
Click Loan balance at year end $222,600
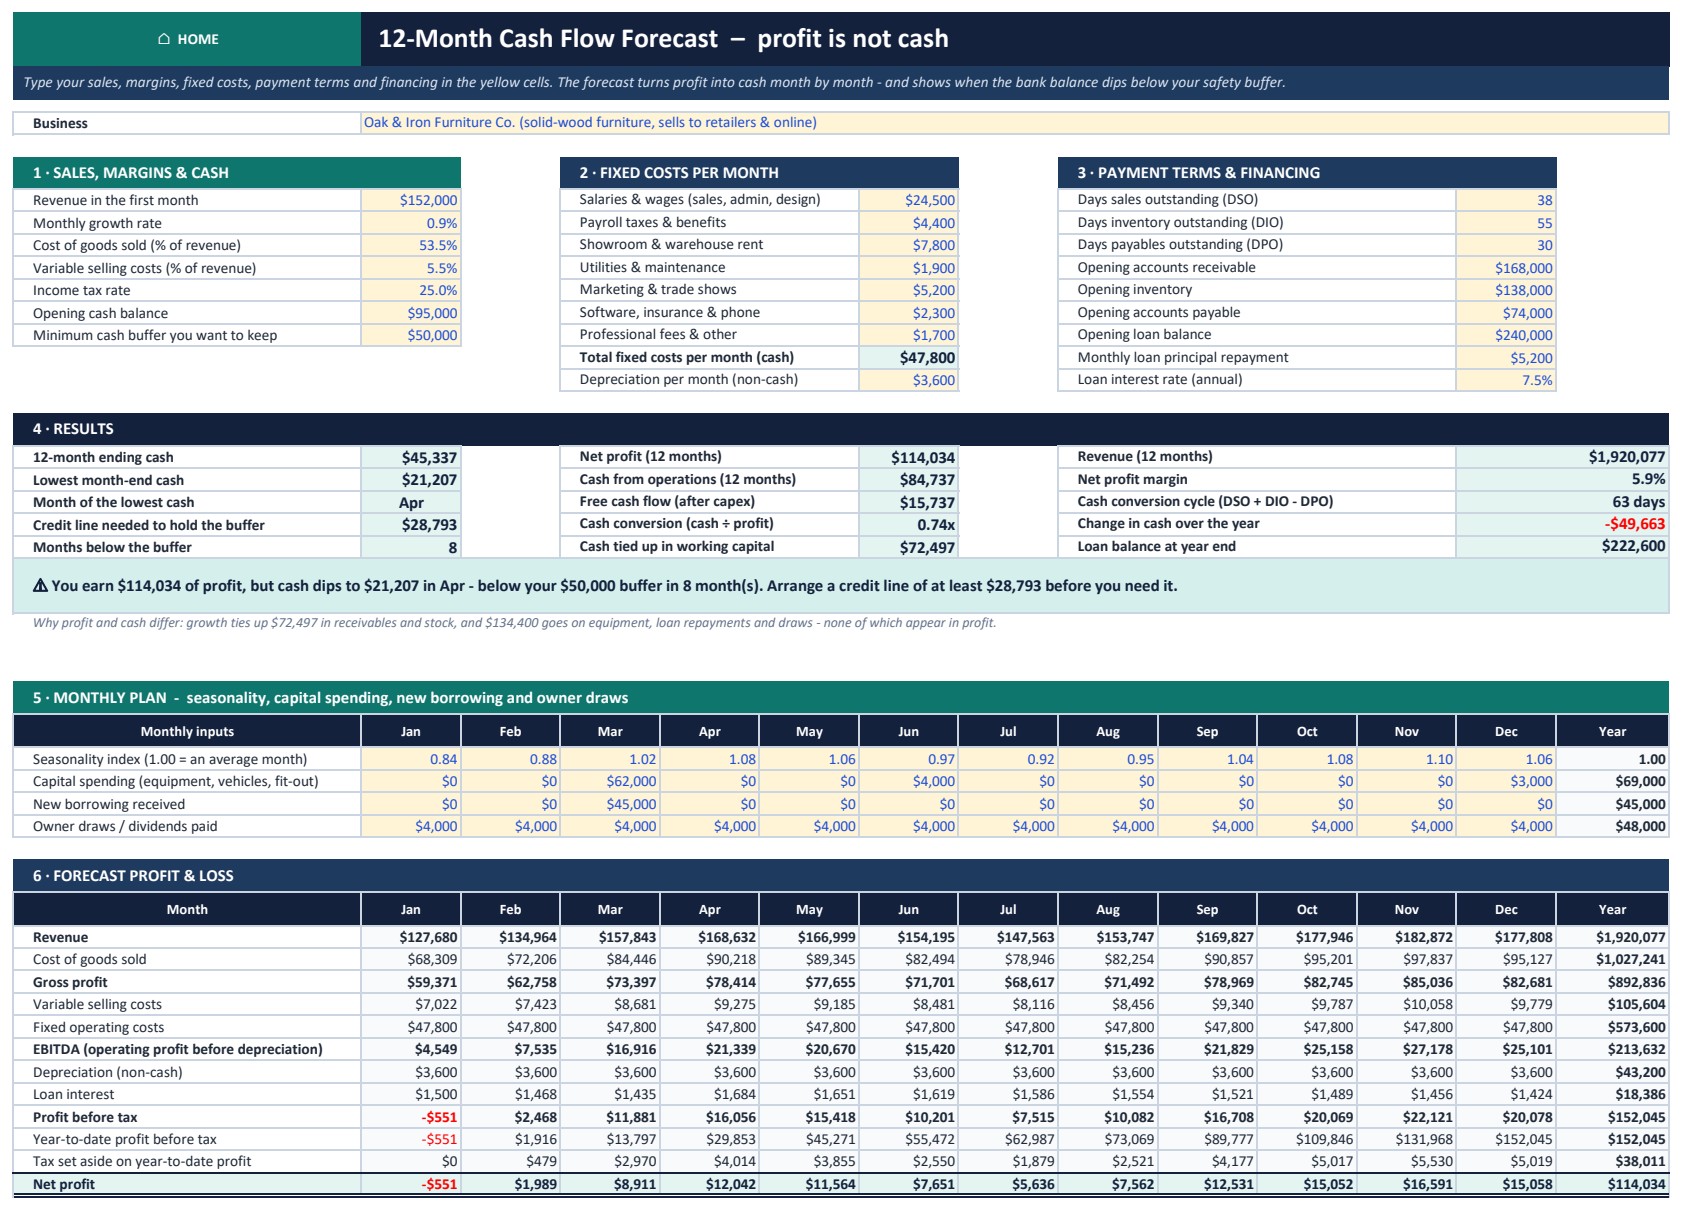pyautogui.click(x=1562, y=547)
